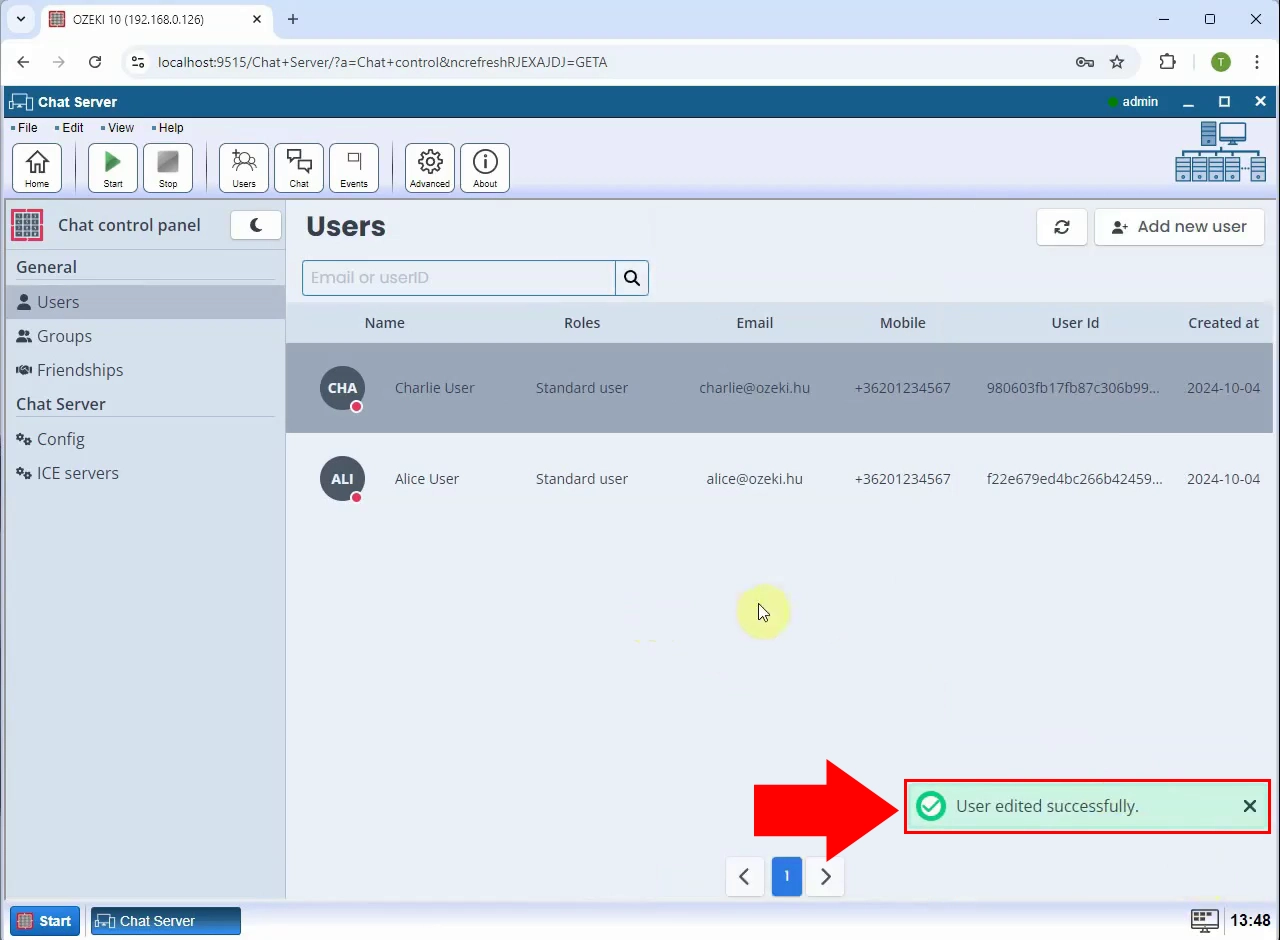Click Charlie's user ID 980603fb17fb87c306b99

(1073, 388)
